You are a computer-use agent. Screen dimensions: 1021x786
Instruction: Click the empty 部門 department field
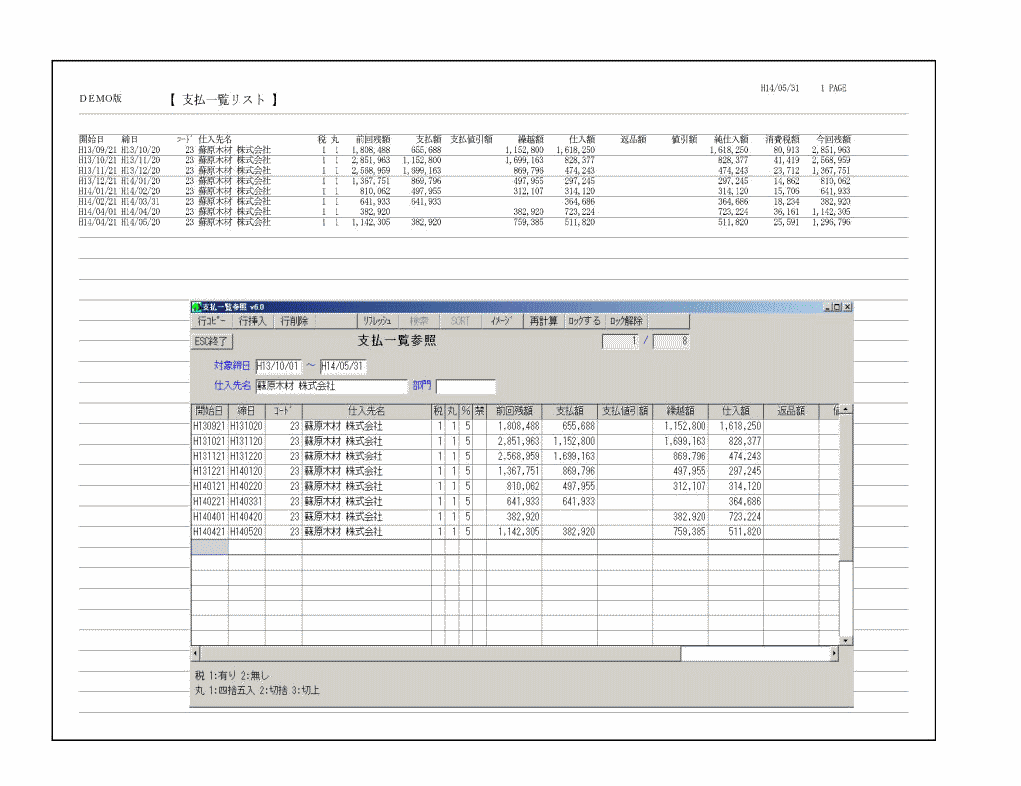tap(466, 386)
